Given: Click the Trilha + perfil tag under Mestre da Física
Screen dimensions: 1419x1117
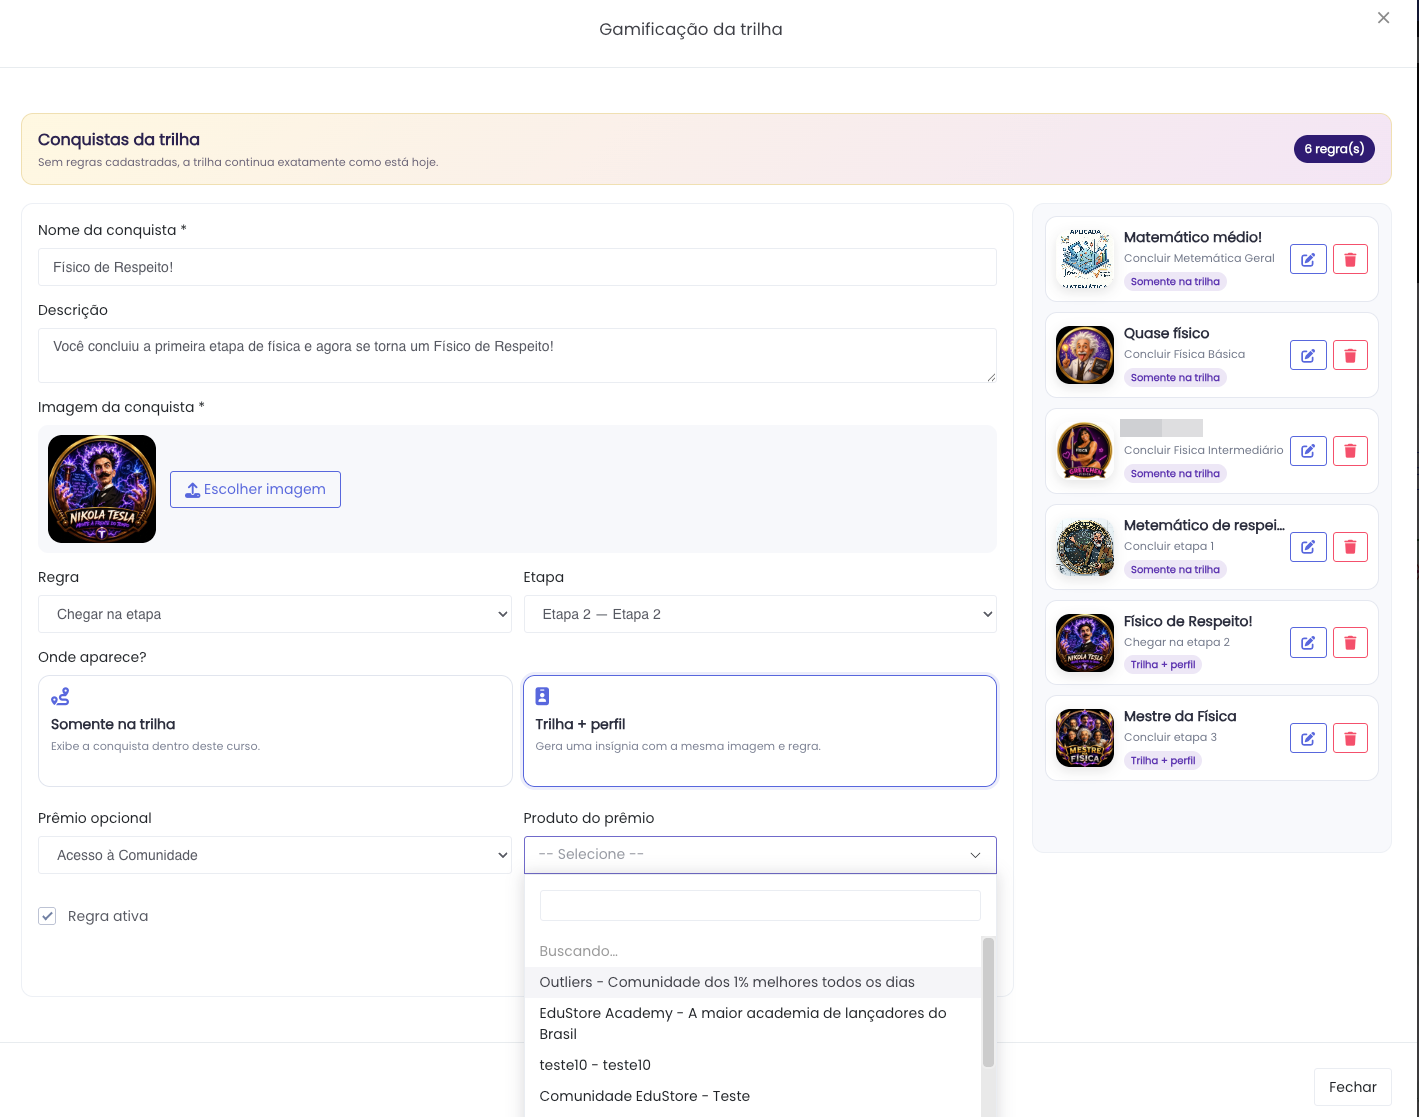Looking at the screenshot, I should point(1163,761).
